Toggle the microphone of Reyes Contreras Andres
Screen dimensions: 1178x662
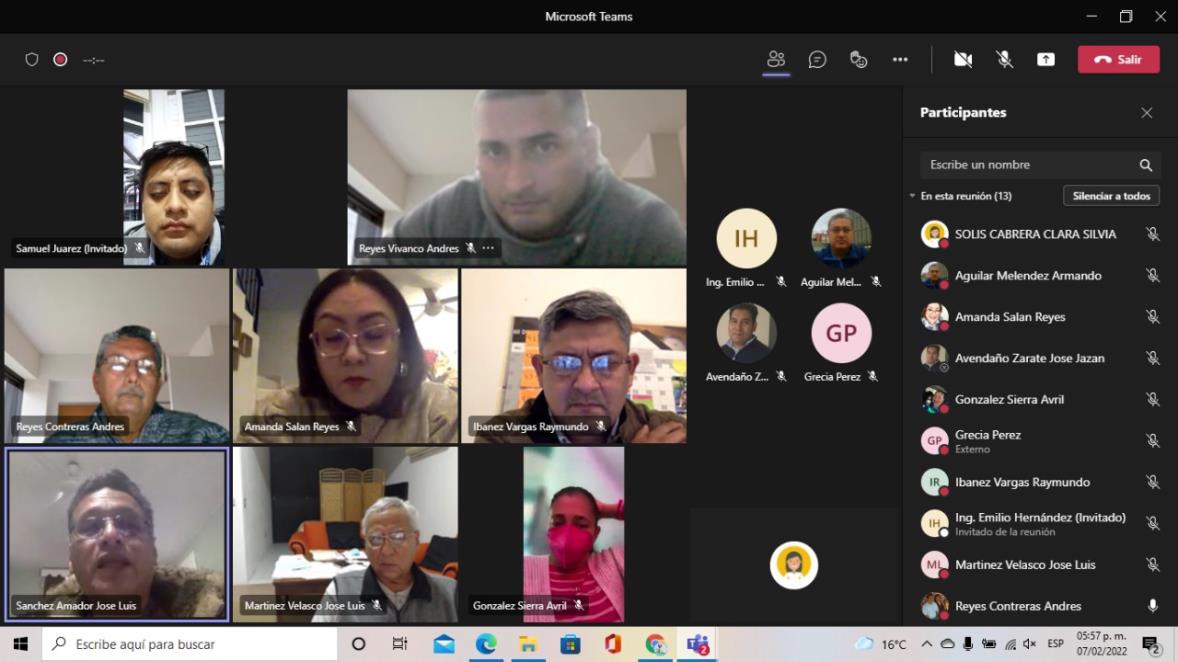pos(1152,606)
